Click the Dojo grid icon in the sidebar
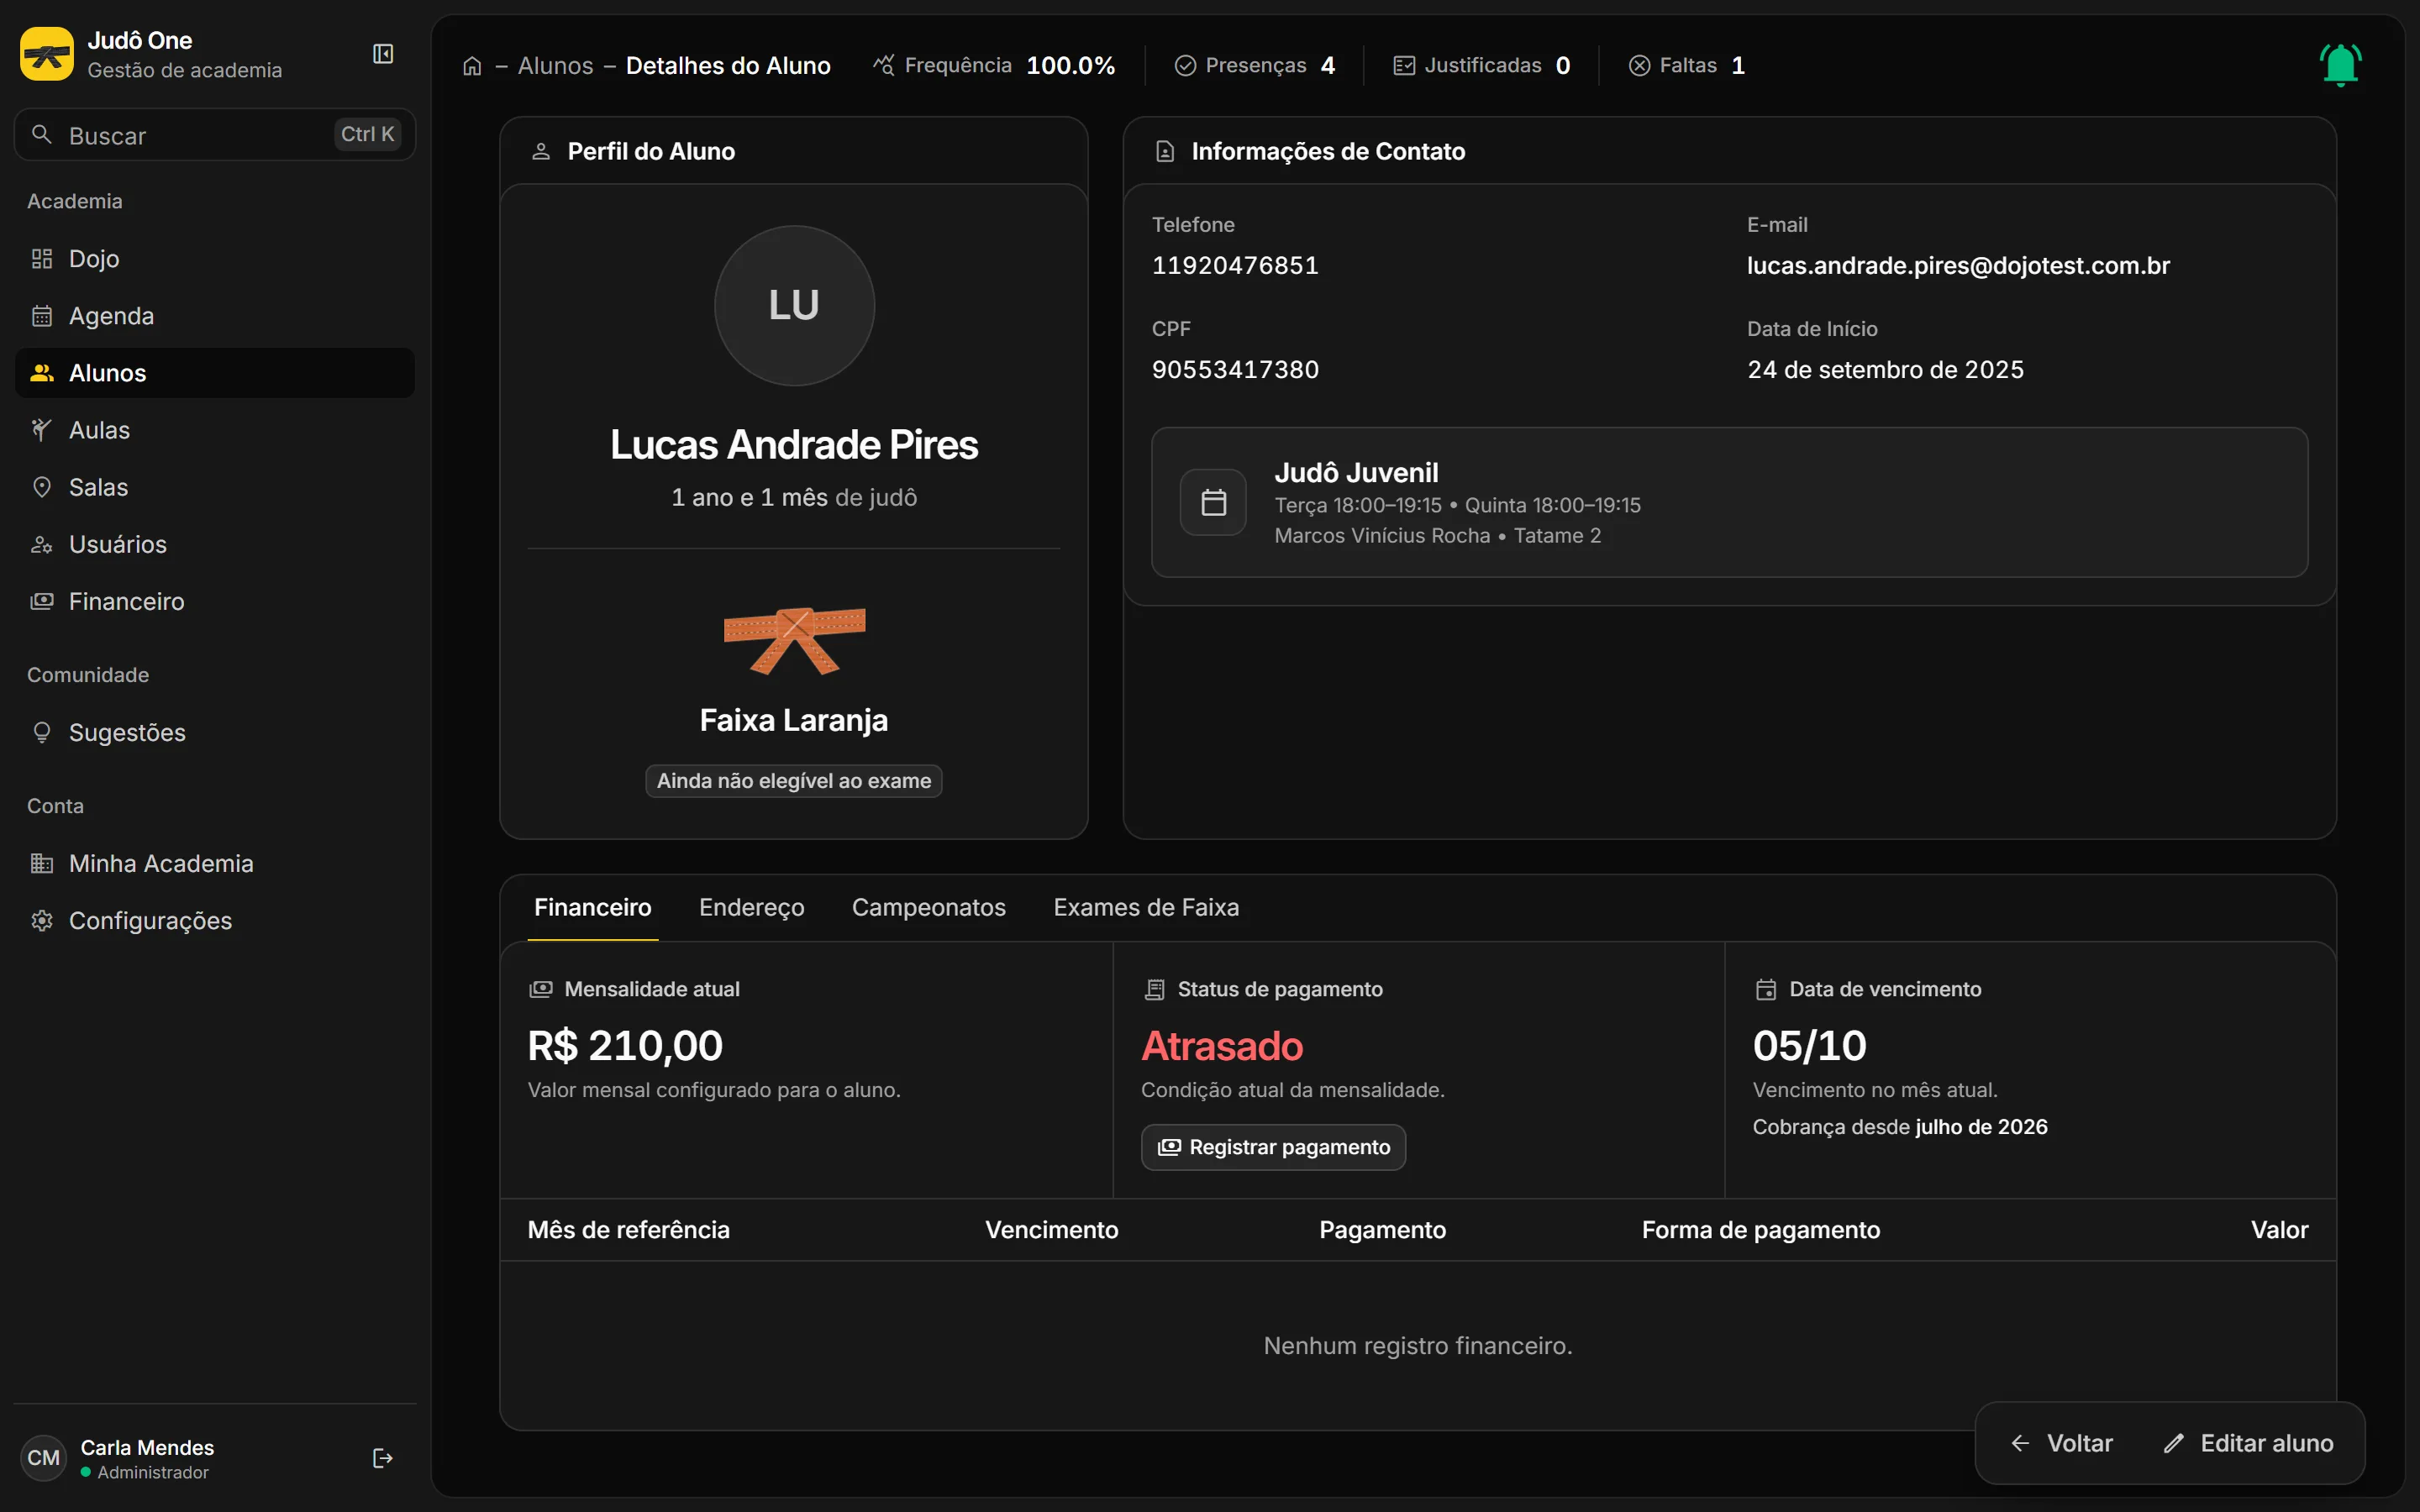Image resolution: width=2420 pixels, height=1512 pixels. [x=42, y=259]
